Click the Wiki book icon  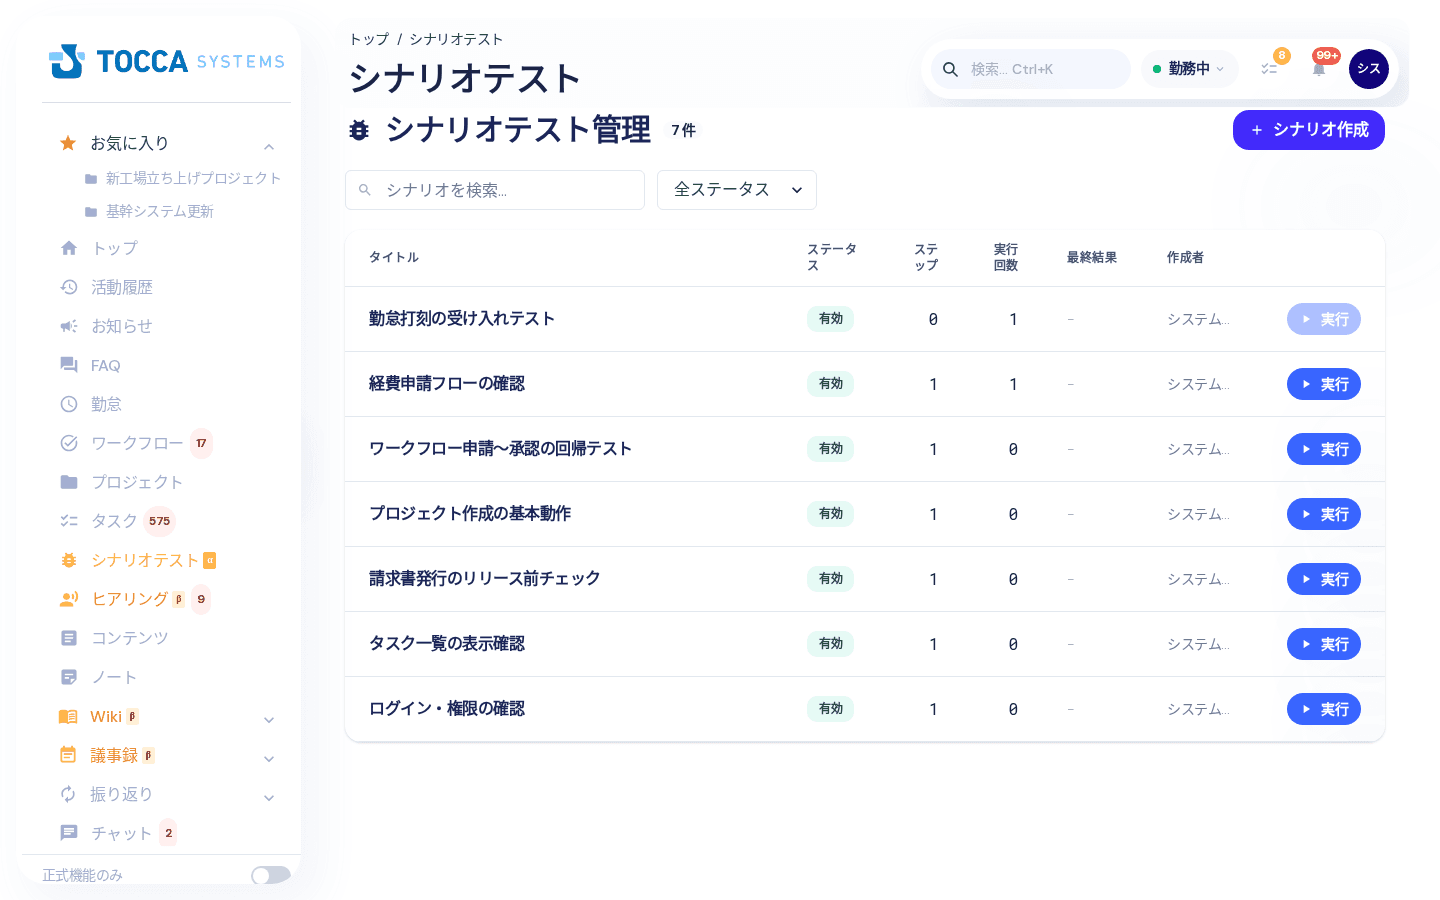(x=68, y=716)
